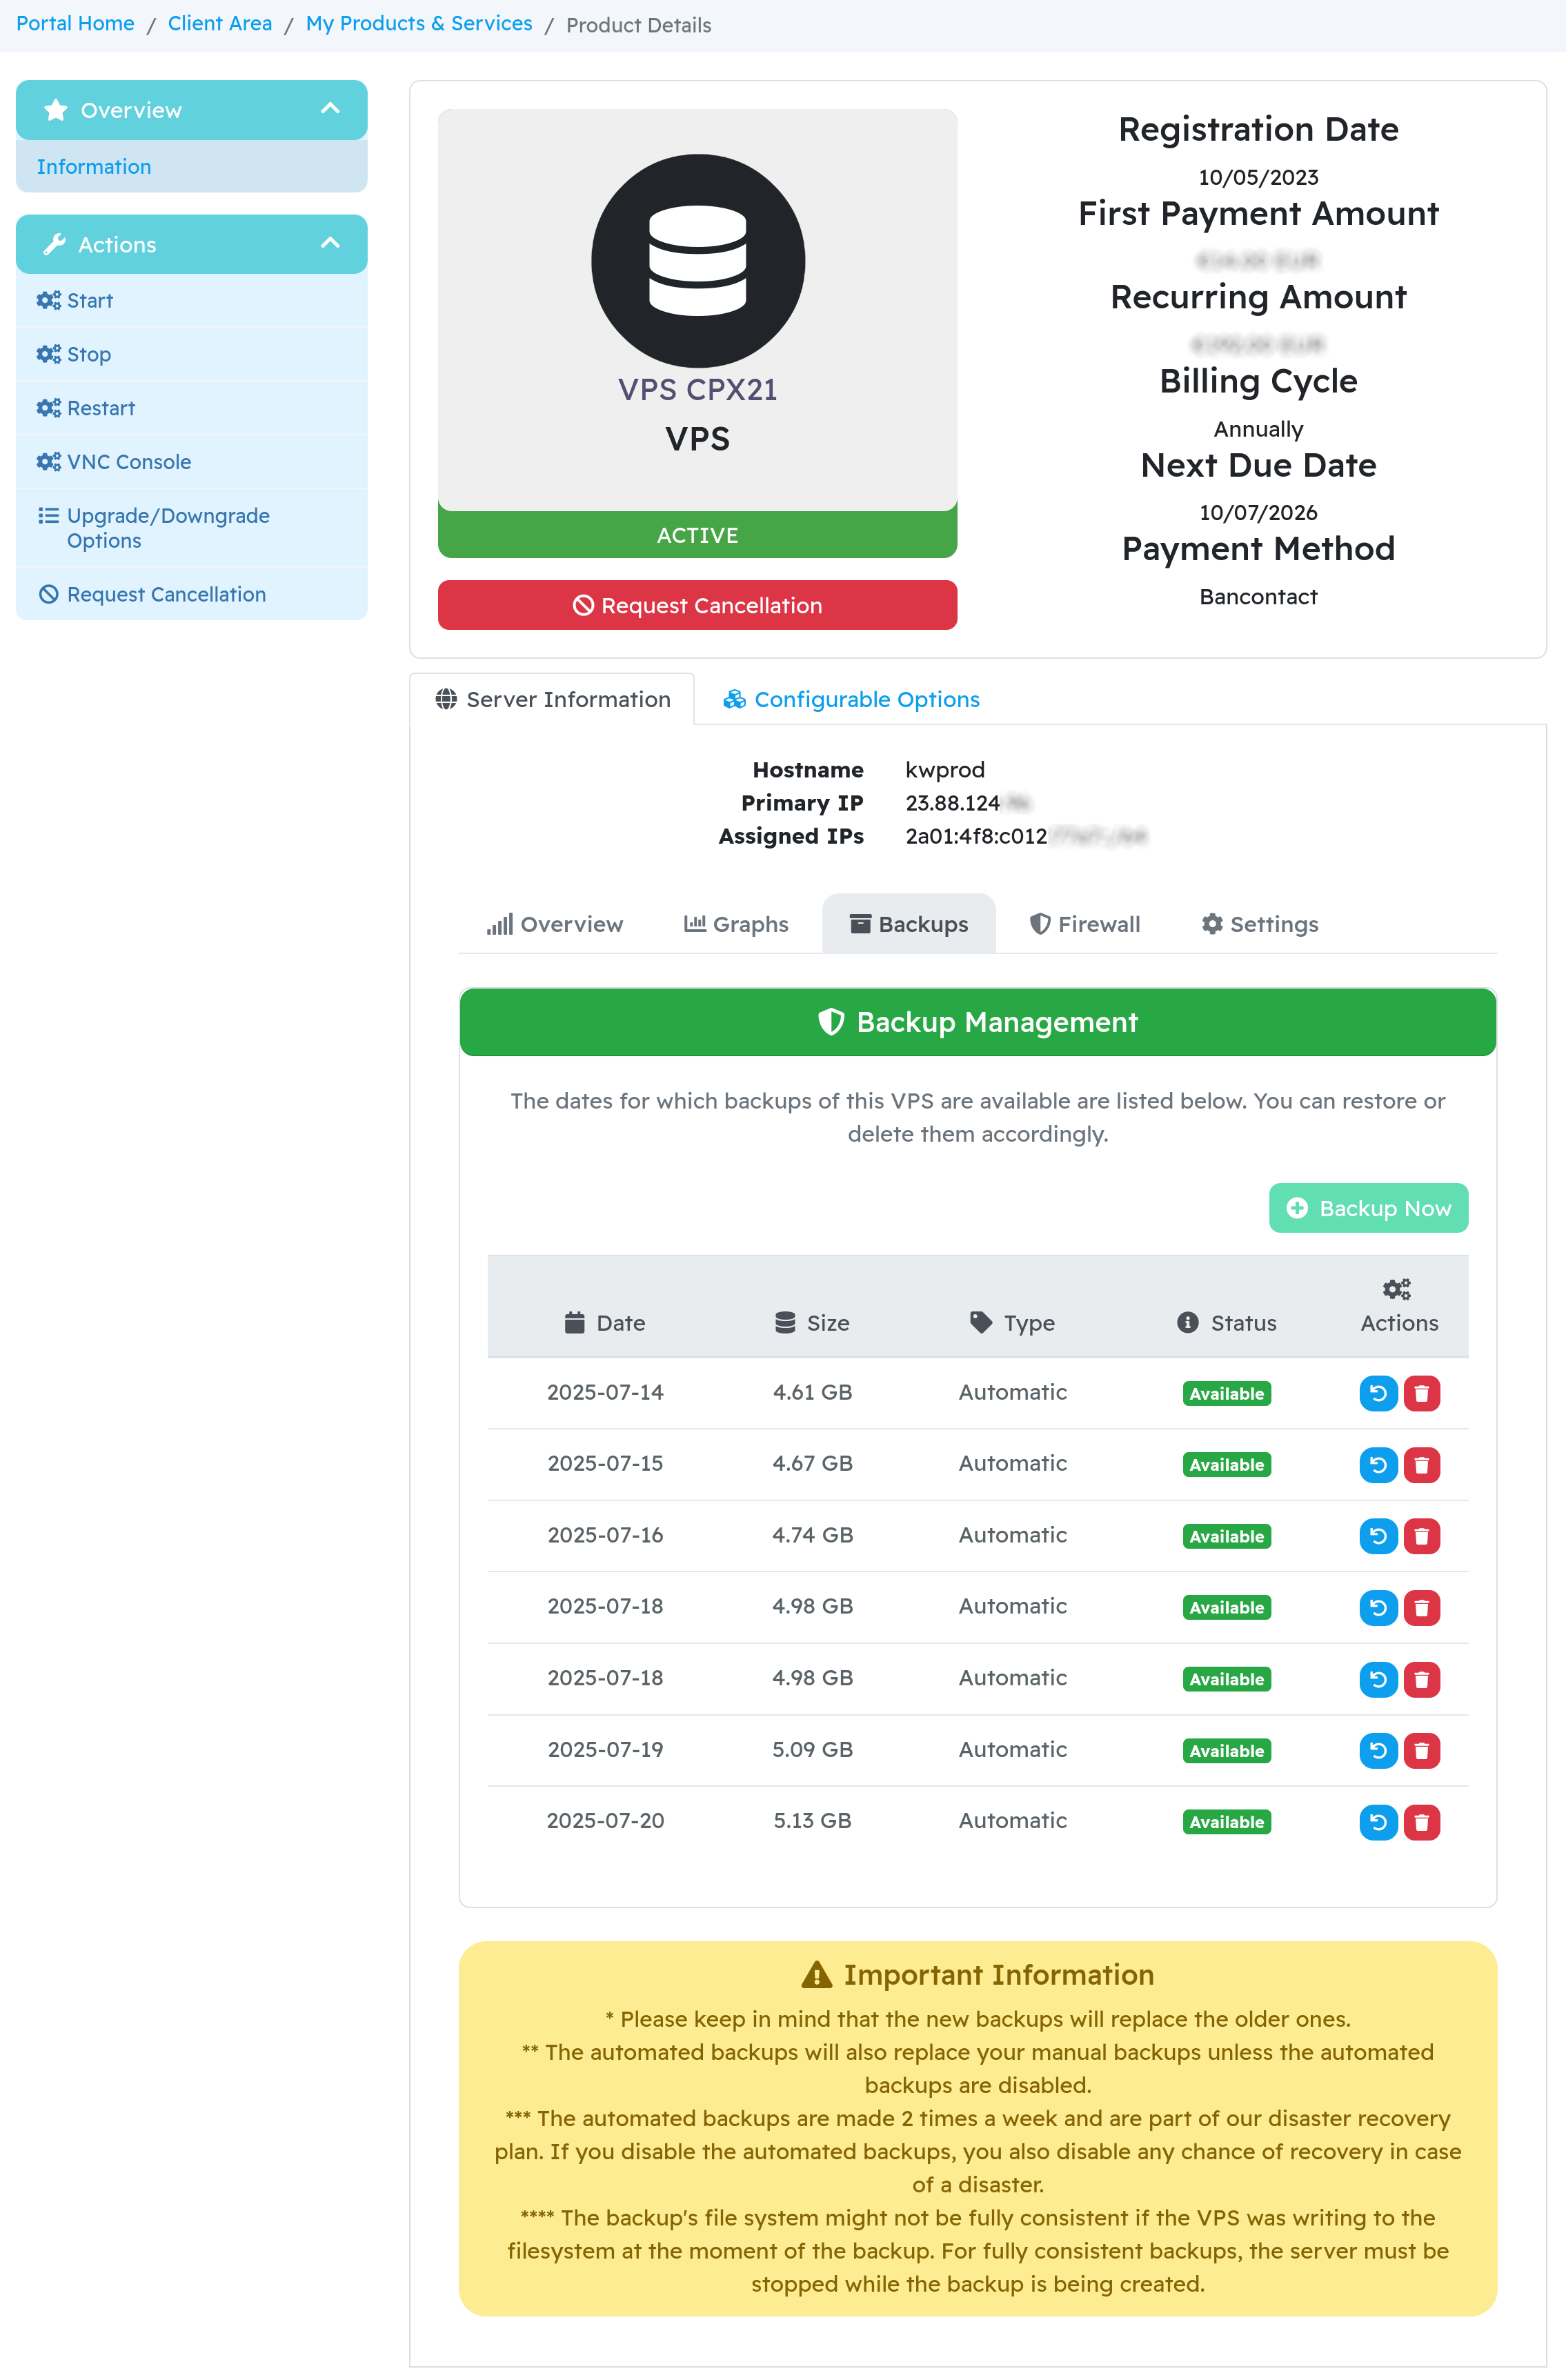1566x2380 pixels.
Task: Restore the 2025-07-19 backup
Action: [x=1377, y=1750]
